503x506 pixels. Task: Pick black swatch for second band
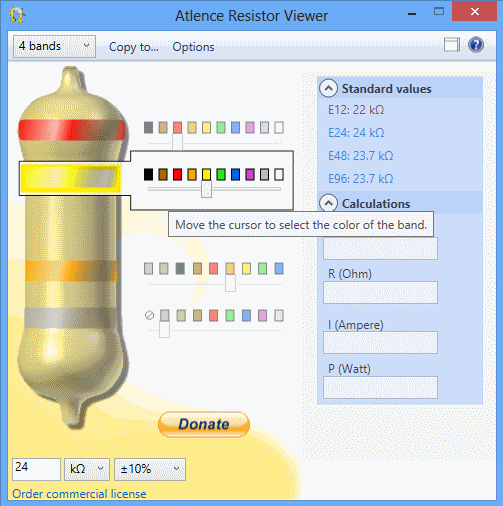pyautogui.click(x=148, y=174)
